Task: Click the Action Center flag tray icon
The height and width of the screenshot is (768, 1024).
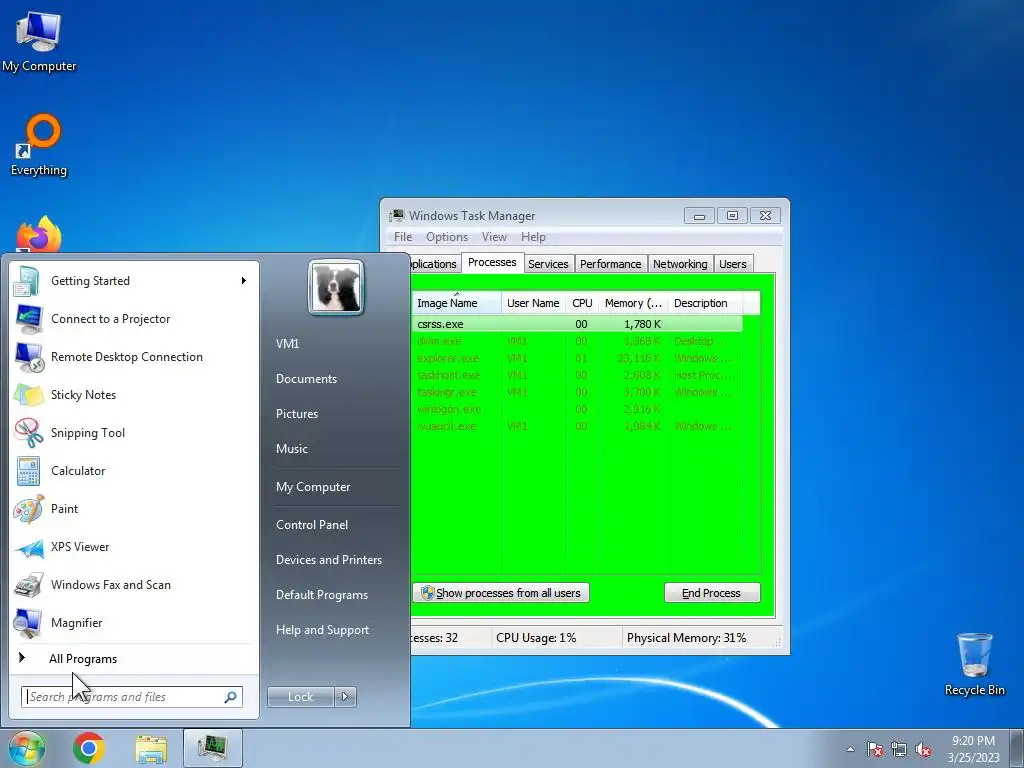Action: (x=875, y=749)
